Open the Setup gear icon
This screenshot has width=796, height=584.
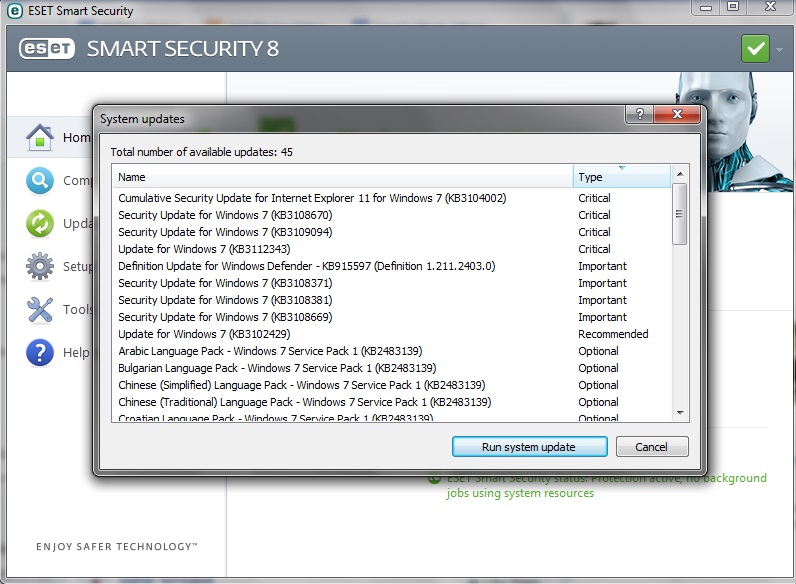[x=40, y=266]
